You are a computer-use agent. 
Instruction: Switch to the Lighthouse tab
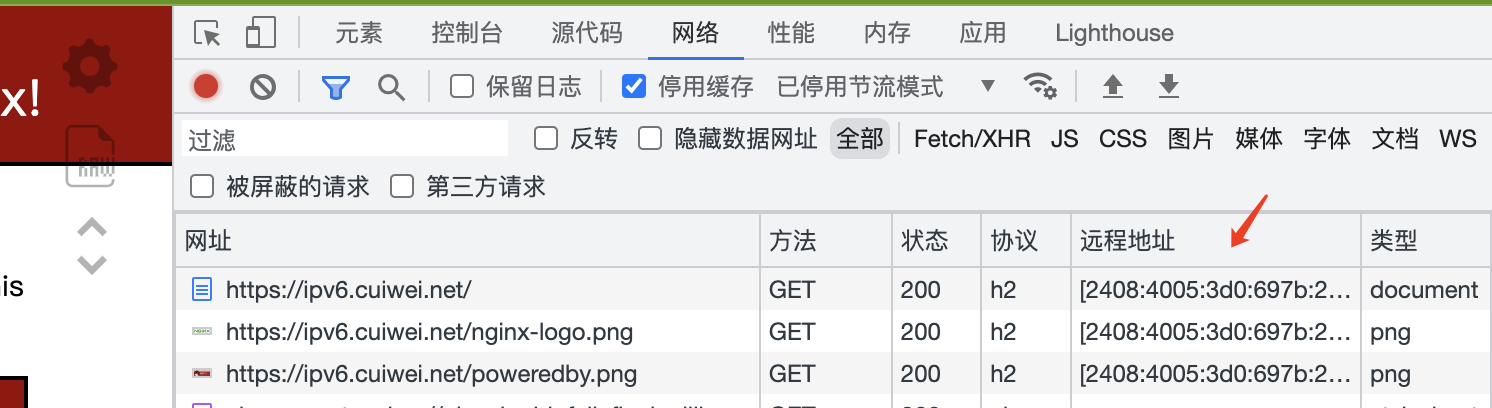(x=1114, y=33)
